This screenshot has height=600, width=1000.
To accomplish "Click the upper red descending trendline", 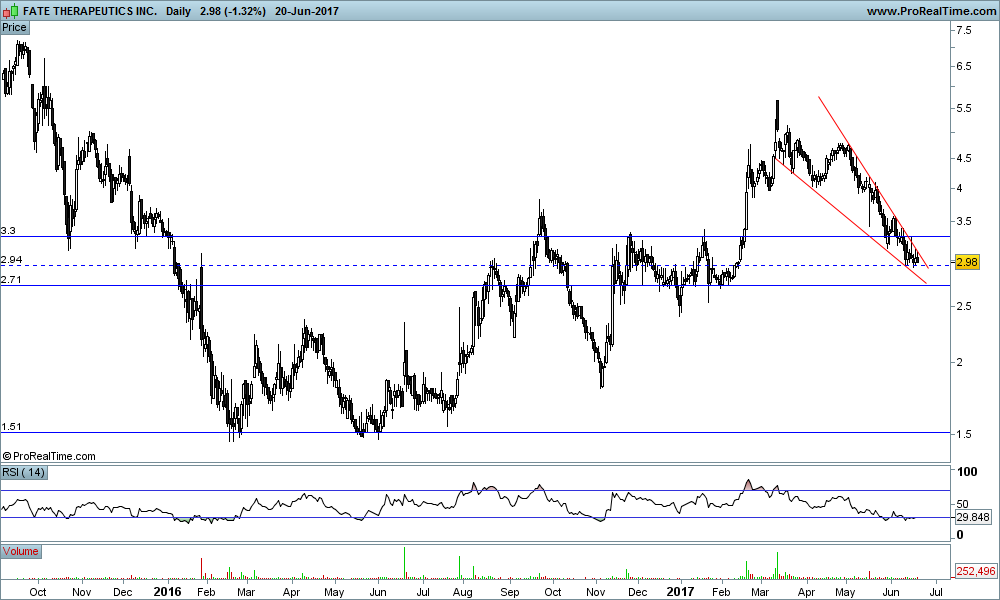I will click(x=874, y=183).
